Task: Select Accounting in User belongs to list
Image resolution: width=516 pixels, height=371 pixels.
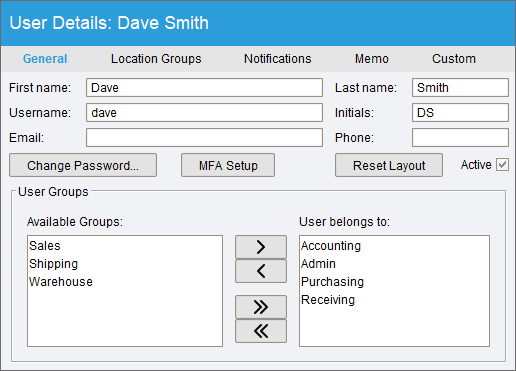Action: pyautogui.click(x=331, y=246)
